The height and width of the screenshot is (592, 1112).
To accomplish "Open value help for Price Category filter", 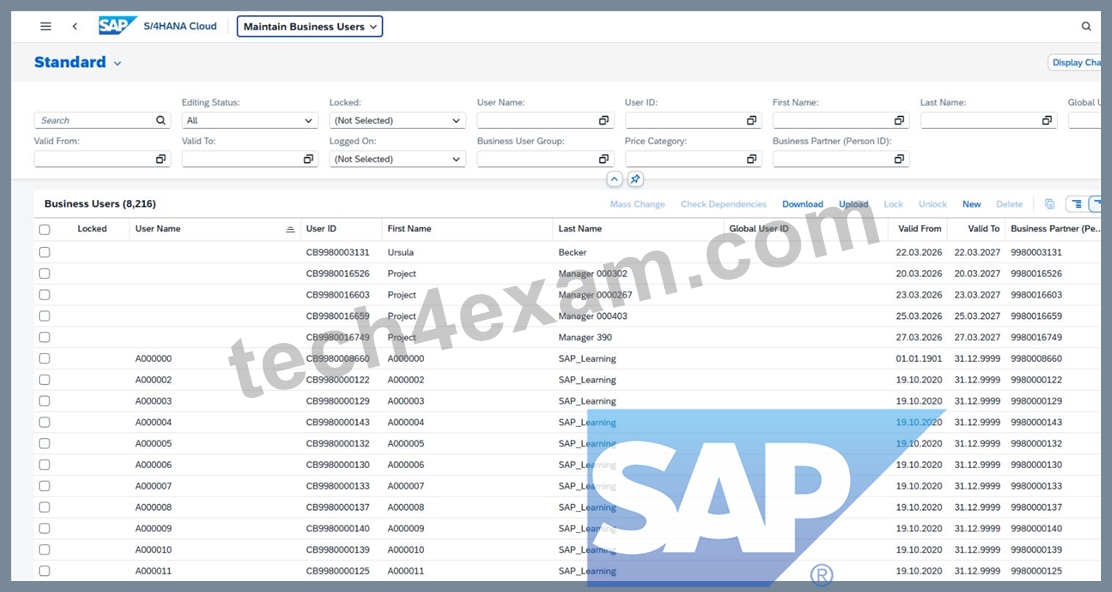I will pyautogui.click(x=751, y=159).
